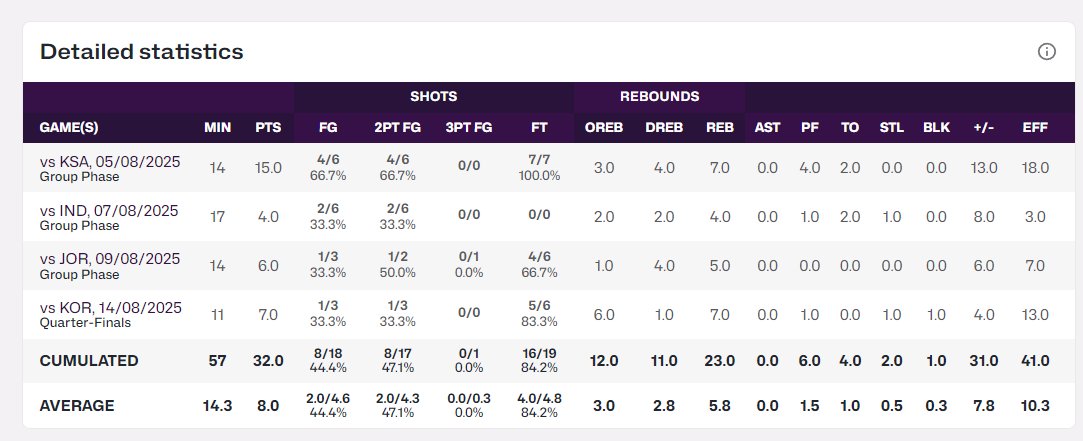Image resolution: width=1083 pixels, height=441 pixels.
Task: Click the AVERAGE row label
Action: point(77,406)
